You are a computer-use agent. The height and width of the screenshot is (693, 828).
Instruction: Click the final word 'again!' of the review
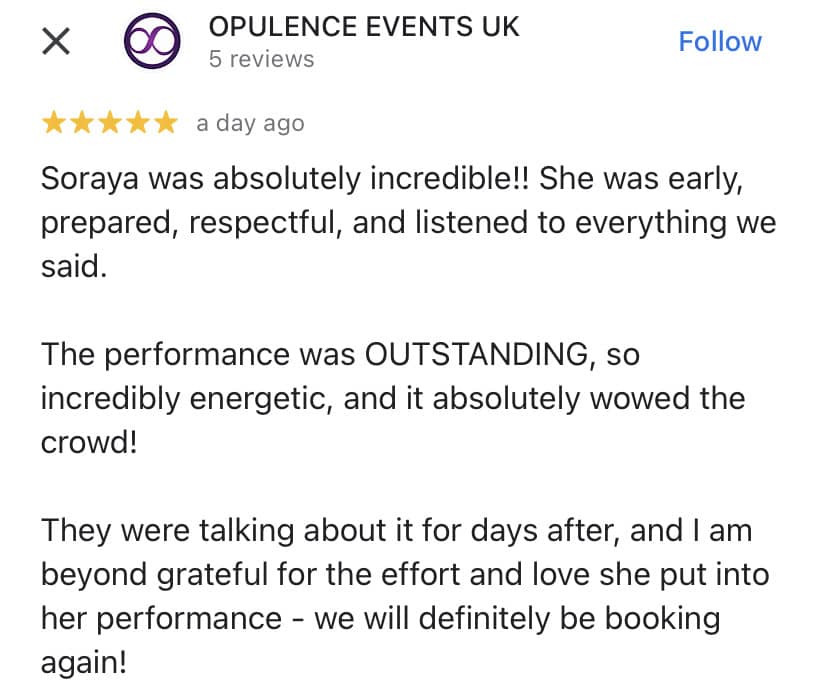point(84,663)
